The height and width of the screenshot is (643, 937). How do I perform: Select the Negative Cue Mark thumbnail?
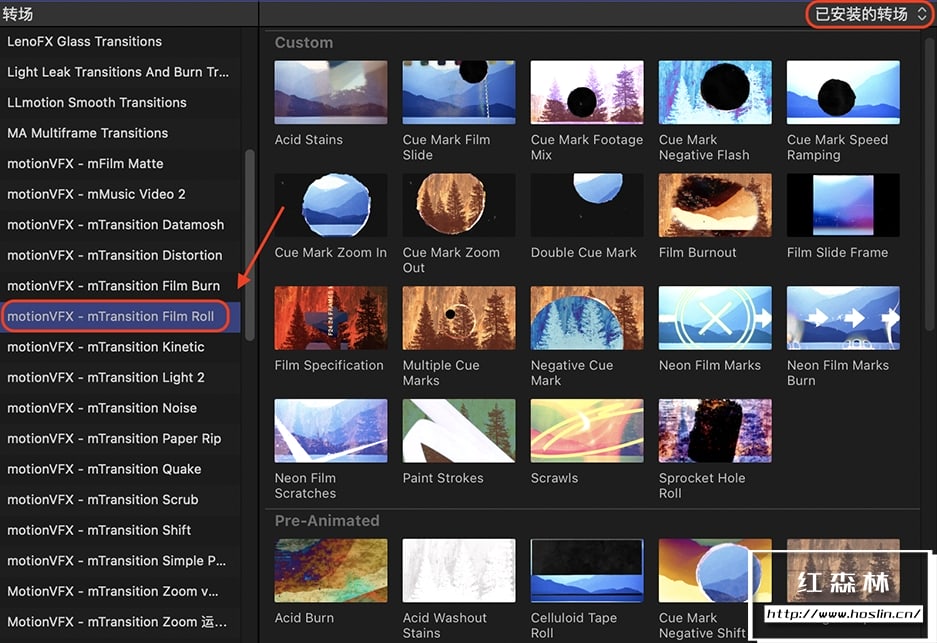point(587,318)
